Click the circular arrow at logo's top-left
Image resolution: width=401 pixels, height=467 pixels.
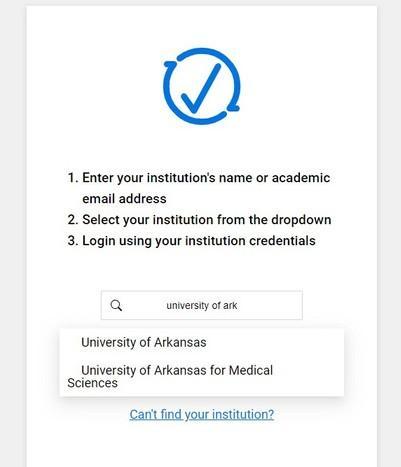(171, 64)
